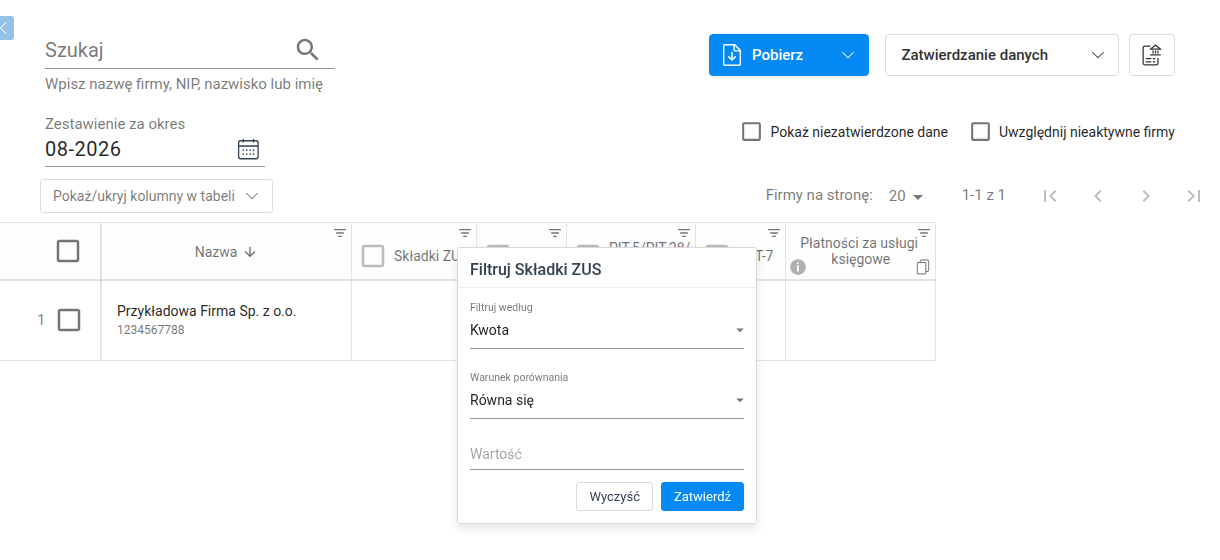The height and width of the screenshot is (560, 1220).
Task: Click the download icon on the Pobierz button
Action: (732, 55)
